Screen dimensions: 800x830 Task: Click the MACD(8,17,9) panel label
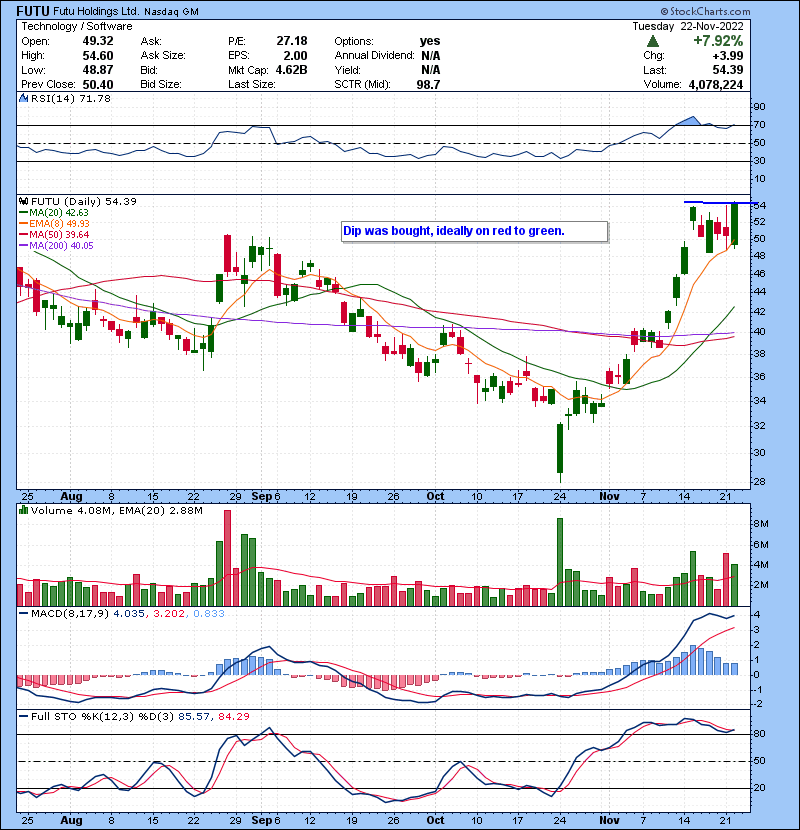click(70, 614)
